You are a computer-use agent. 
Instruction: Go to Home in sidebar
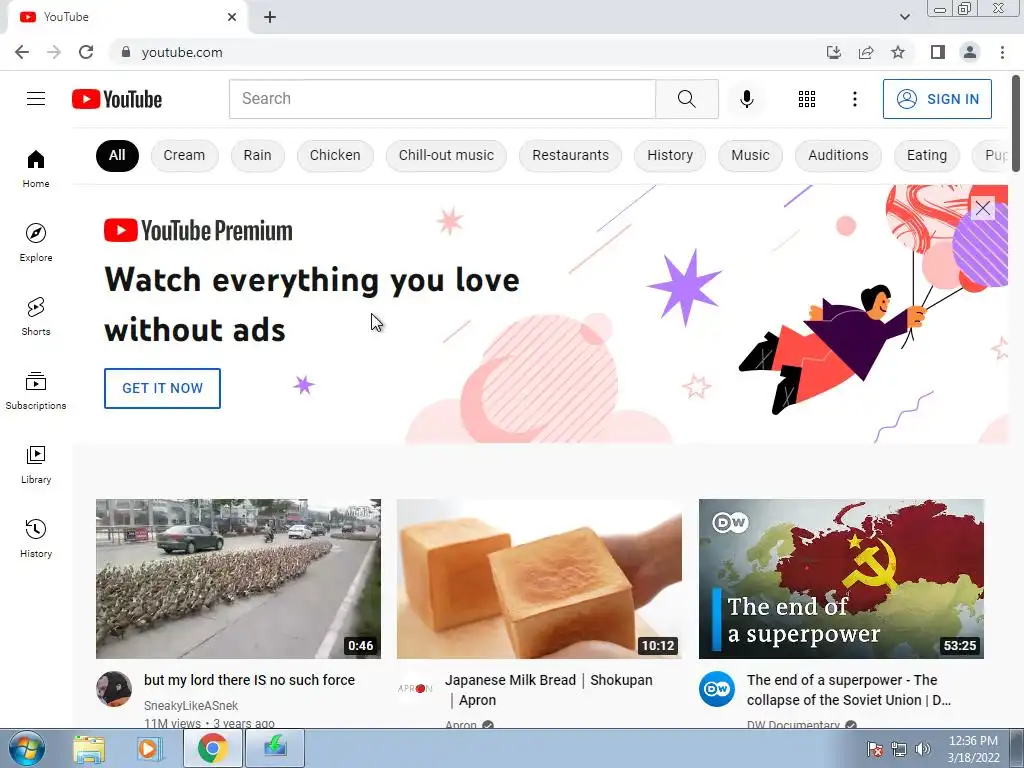36,168
